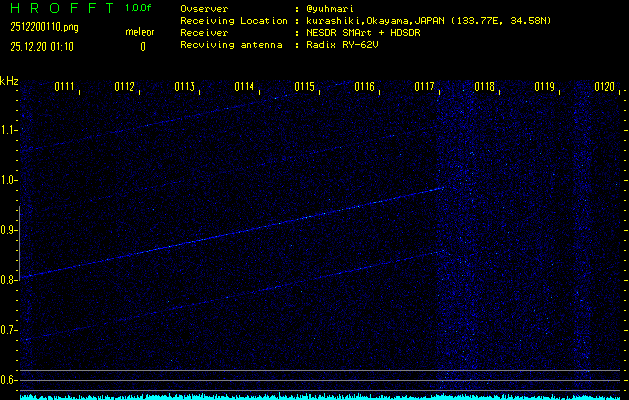Click the kHz axis unit label
This screenshot has height=400, width=629.
(x=9, y=81)
